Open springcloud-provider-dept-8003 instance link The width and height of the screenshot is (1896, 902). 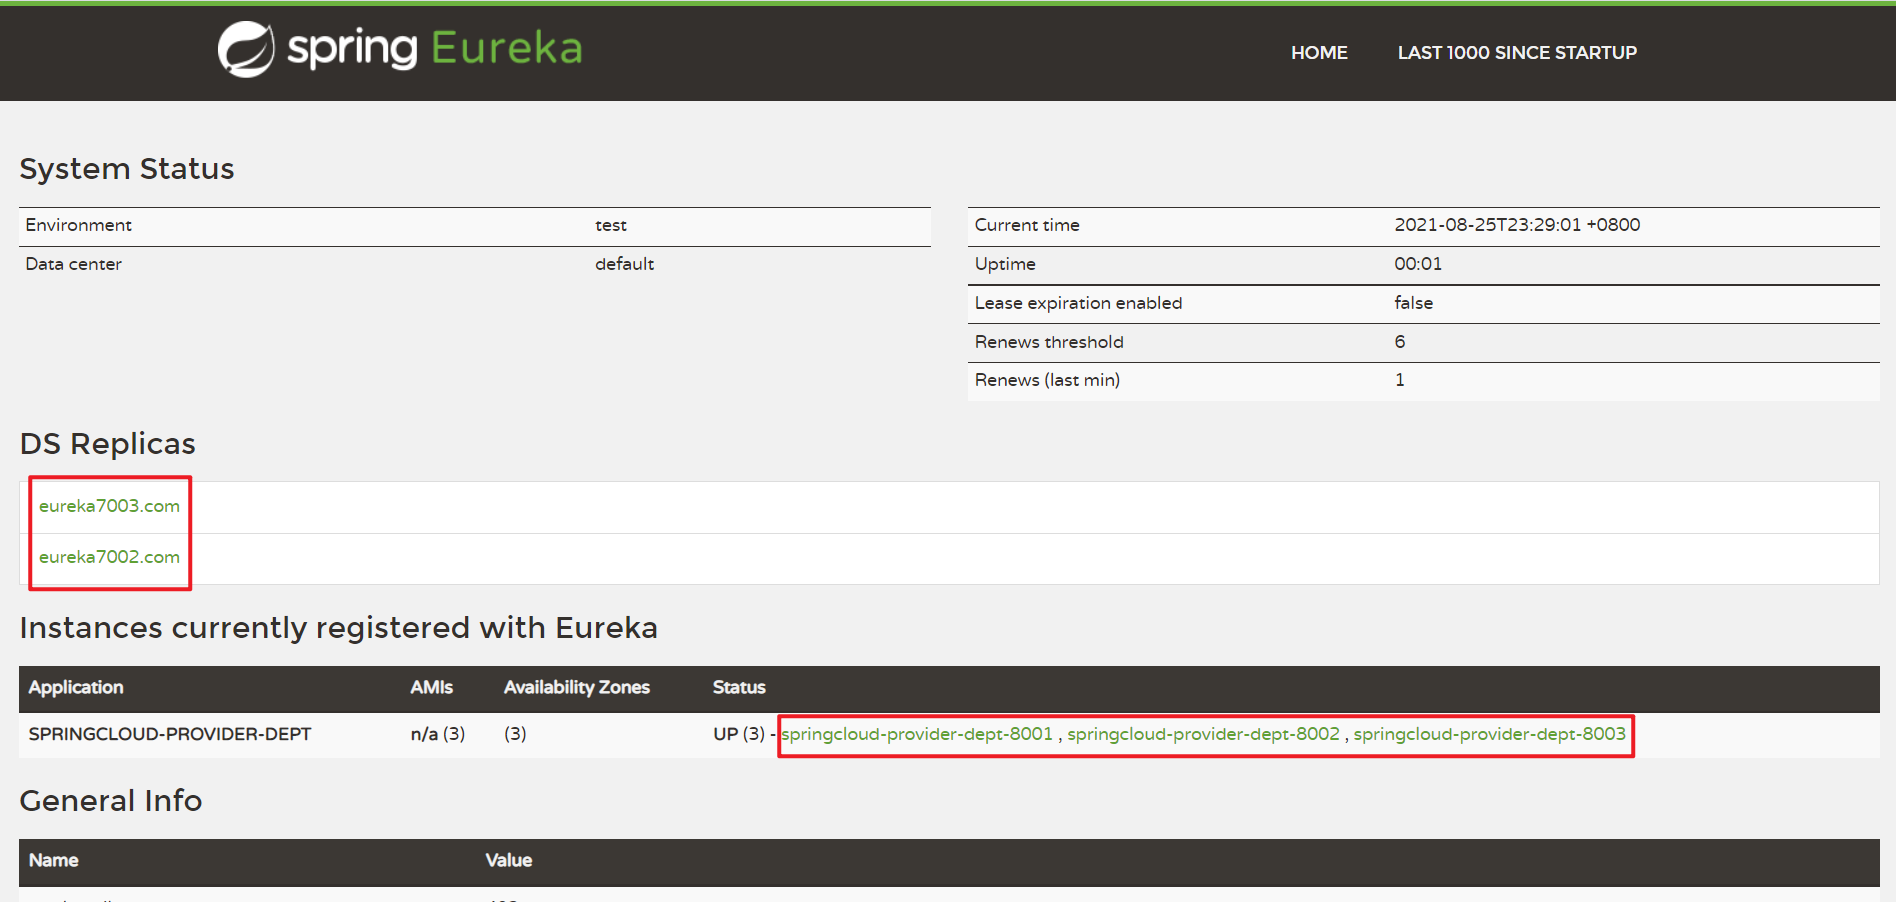coord(1489,734)
